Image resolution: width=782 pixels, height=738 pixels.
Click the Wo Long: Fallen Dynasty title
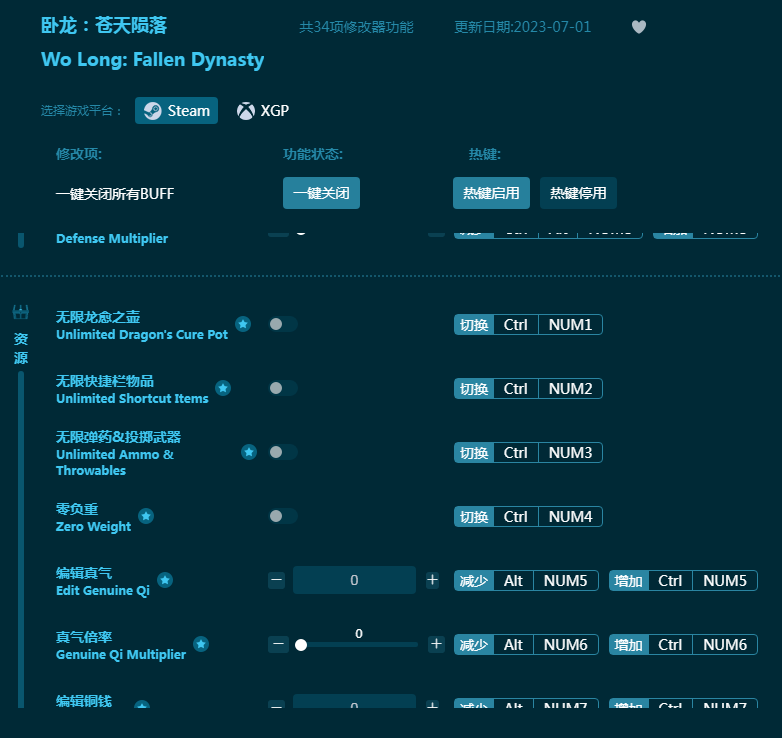click(x=152, y=60)
